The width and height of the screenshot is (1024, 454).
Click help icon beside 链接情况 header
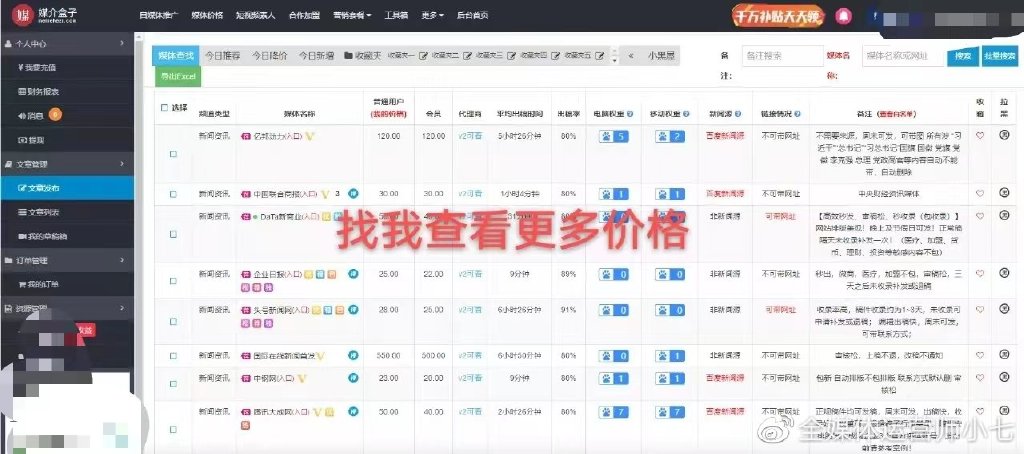(798, 114)
